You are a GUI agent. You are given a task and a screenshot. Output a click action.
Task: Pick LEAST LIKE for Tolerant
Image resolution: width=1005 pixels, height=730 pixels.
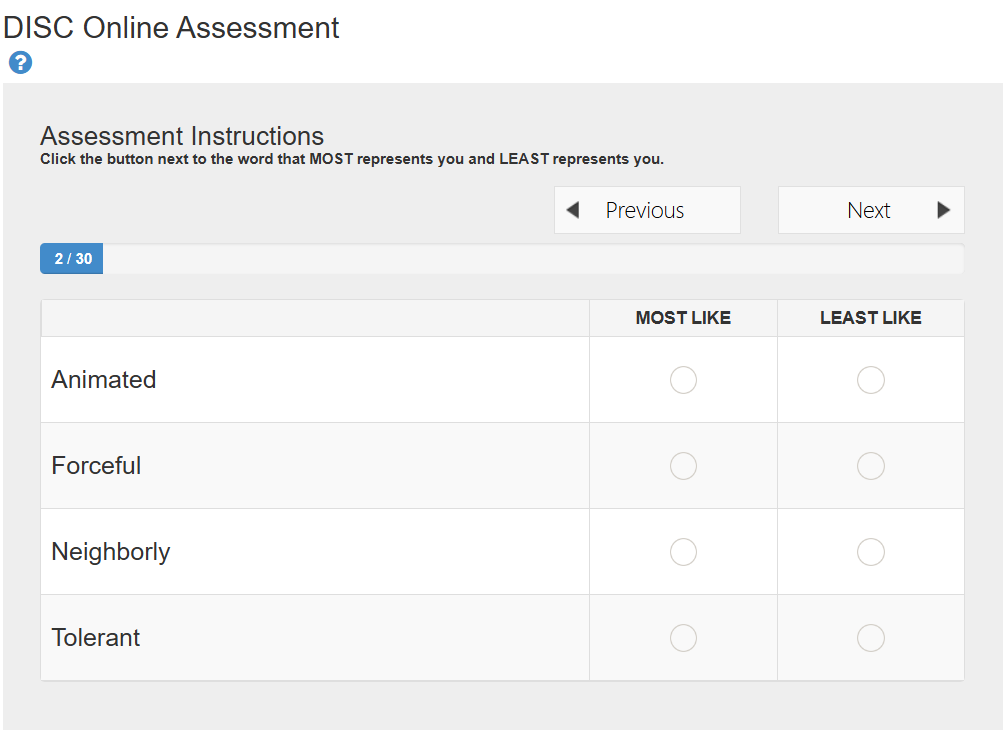(871, 638)
